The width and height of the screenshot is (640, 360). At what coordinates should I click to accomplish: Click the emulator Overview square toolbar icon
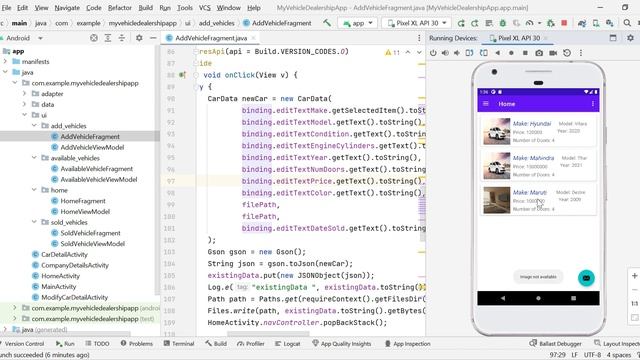coord(525,53)
